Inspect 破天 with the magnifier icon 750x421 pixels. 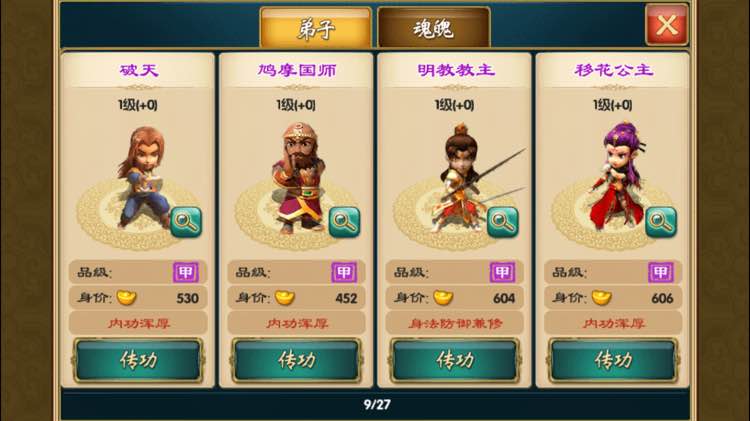pyautogui.click(x=186, y=222)
